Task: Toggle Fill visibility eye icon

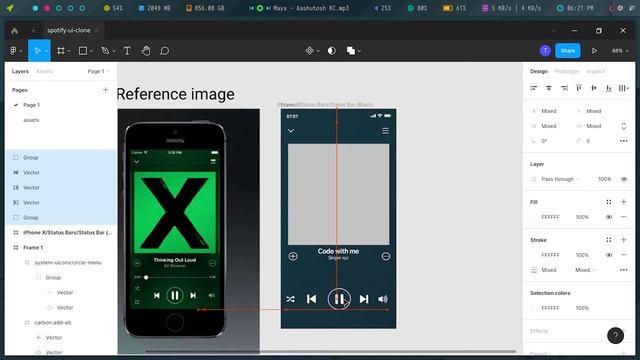Action: pos(609,217)
